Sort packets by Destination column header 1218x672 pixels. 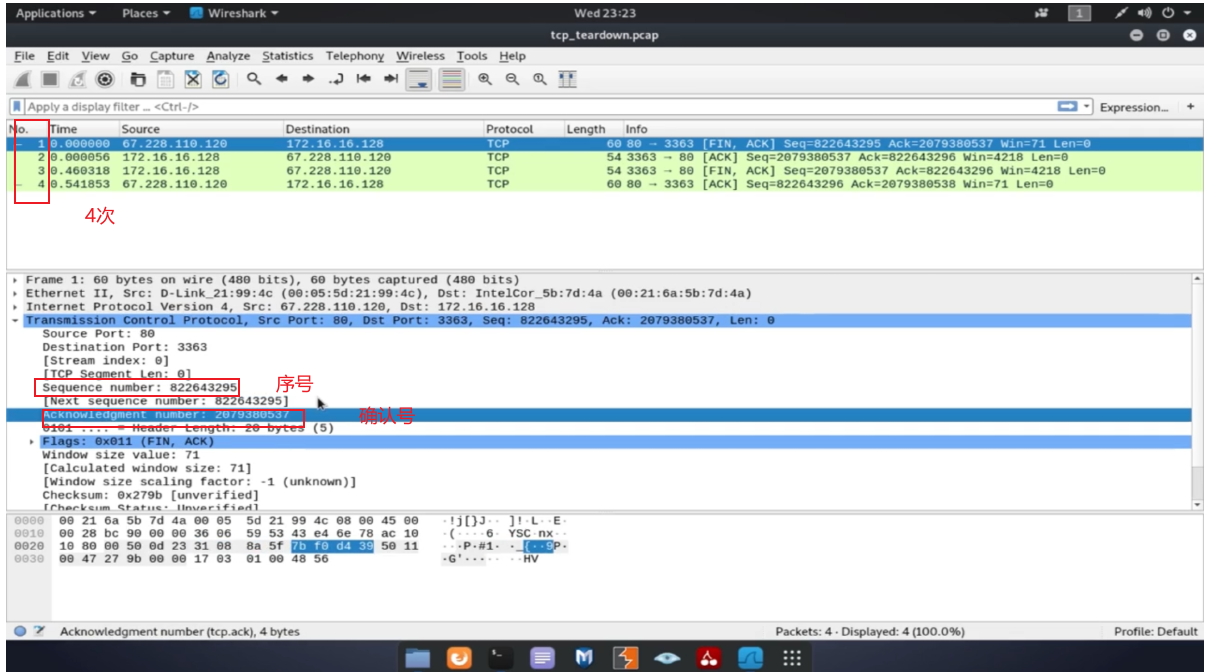point(382,129)
